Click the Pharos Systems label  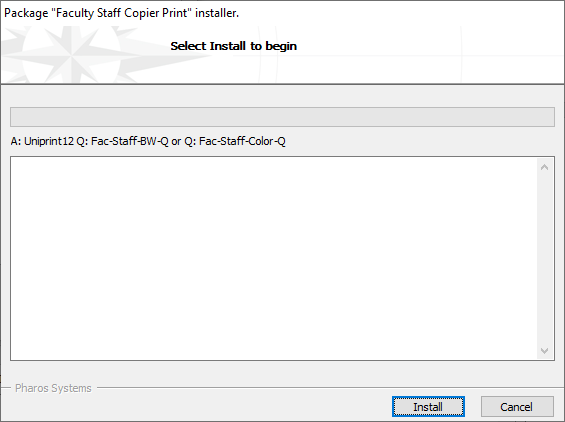[x=53, y=388]
